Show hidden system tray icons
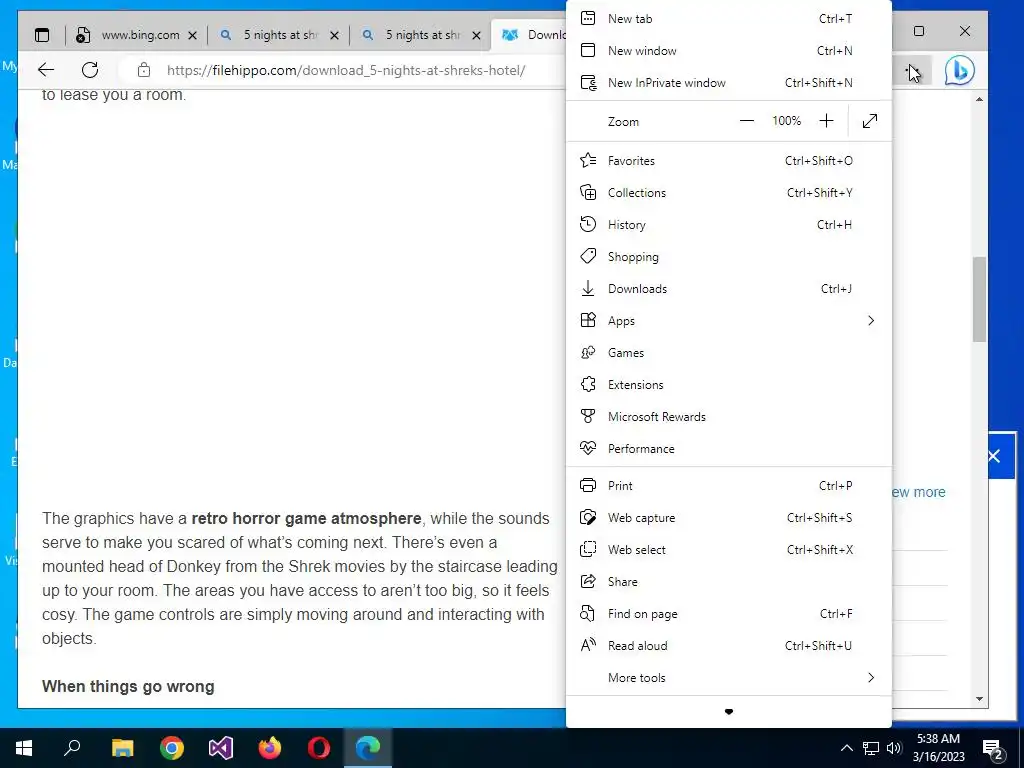This screenshot has height=768, width=1024. click(x=846, y=748)
